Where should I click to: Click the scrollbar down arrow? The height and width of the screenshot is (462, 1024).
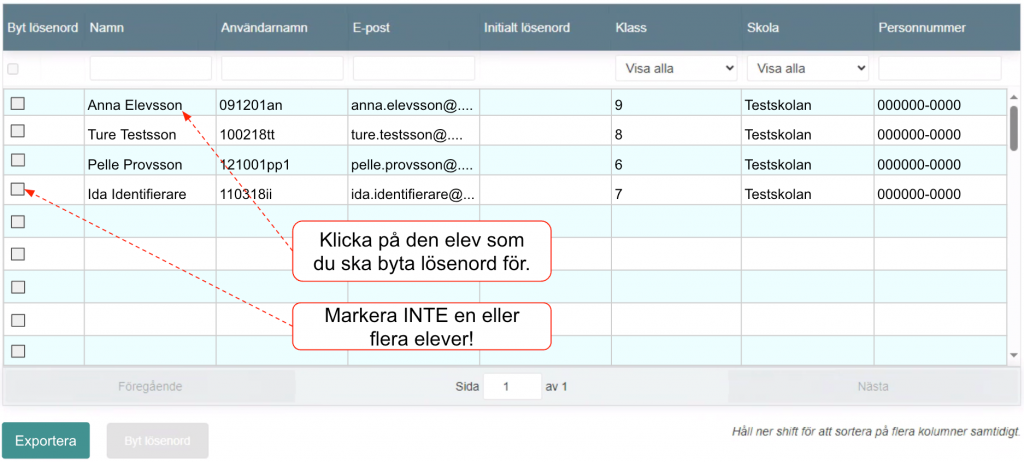coord(1014,355)
